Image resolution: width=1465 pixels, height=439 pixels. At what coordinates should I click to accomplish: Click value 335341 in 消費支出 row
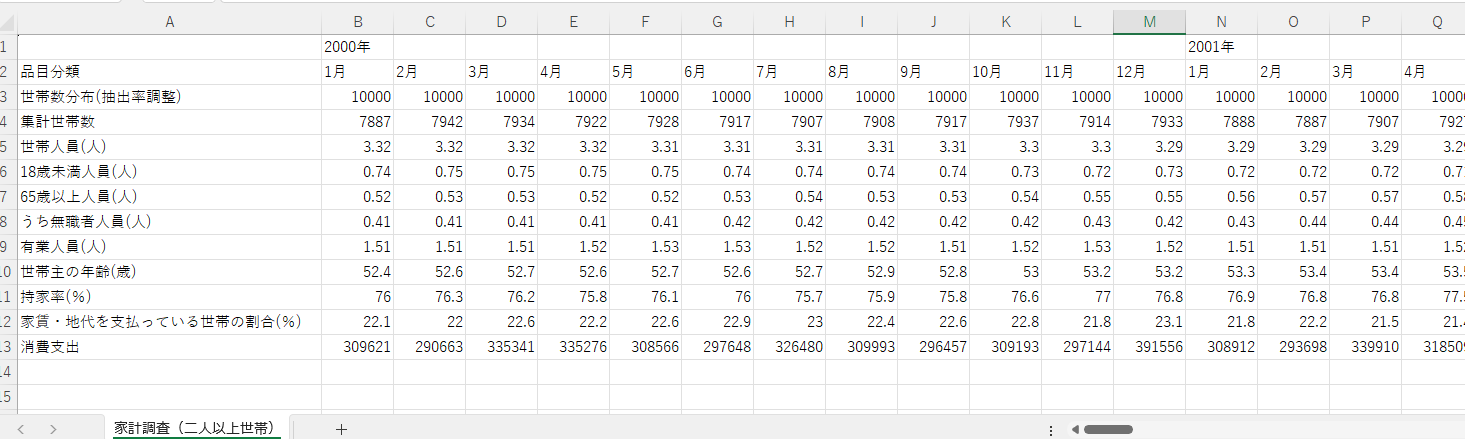point(502,347)
